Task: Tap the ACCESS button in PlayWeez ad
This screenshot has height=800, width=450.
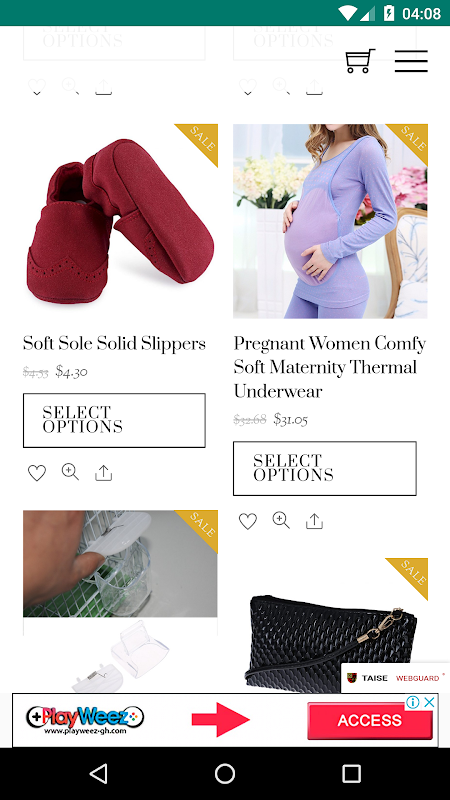Action: [x=370, y=720]
